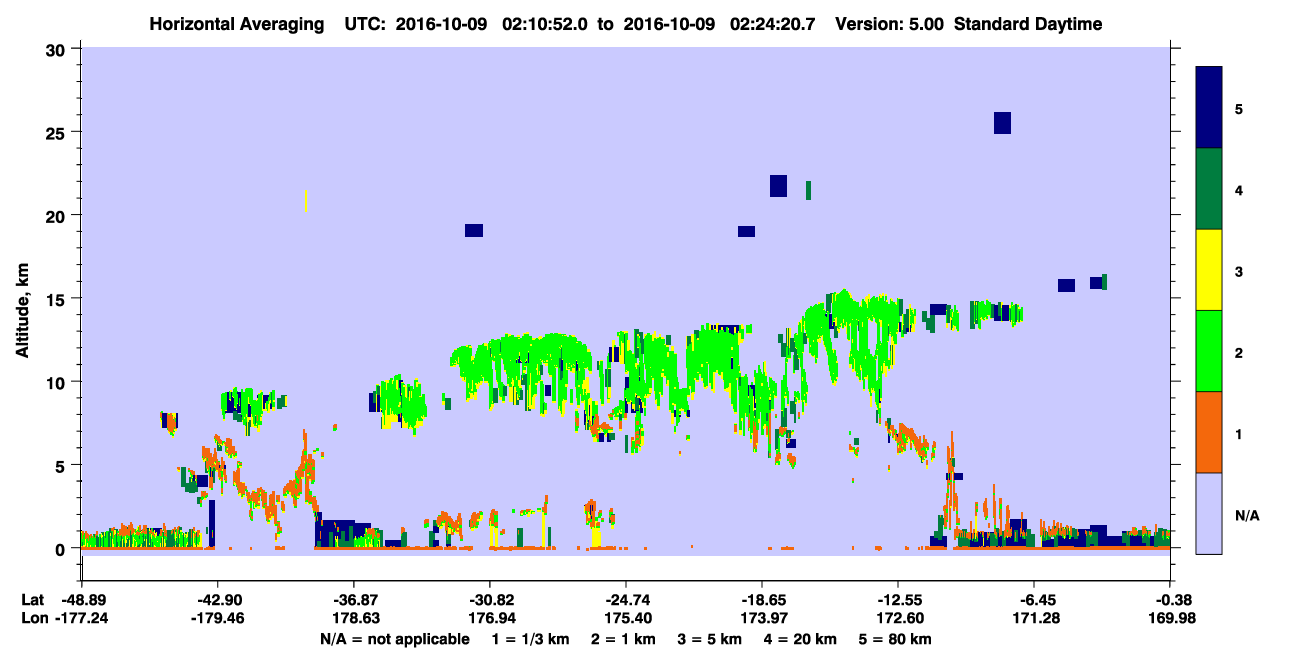Click the 'Standard Daytime' text
The image size is (1300, 667).
point(1028,24)
